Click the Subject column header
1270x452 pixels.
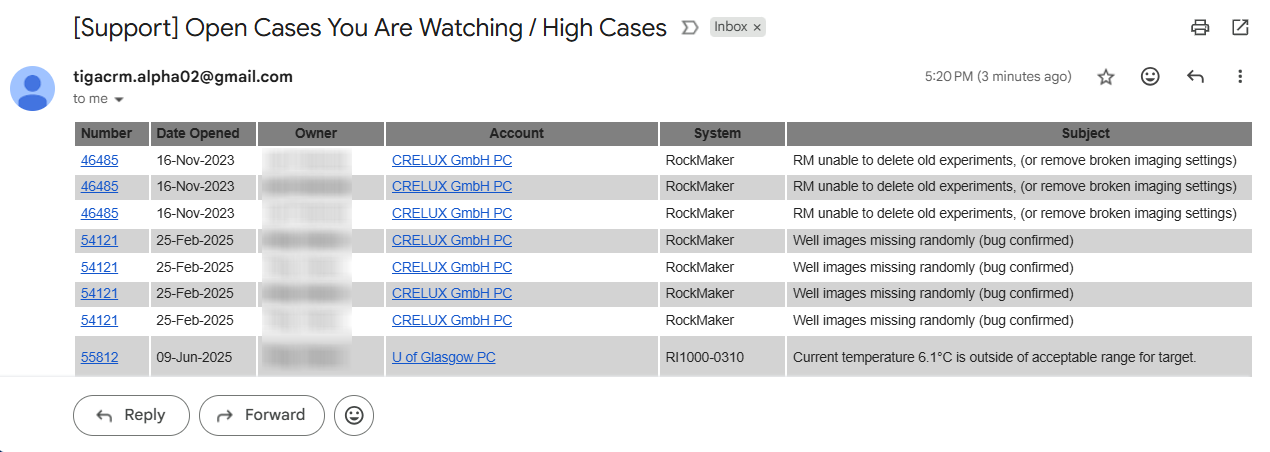tap(1085, 133)
